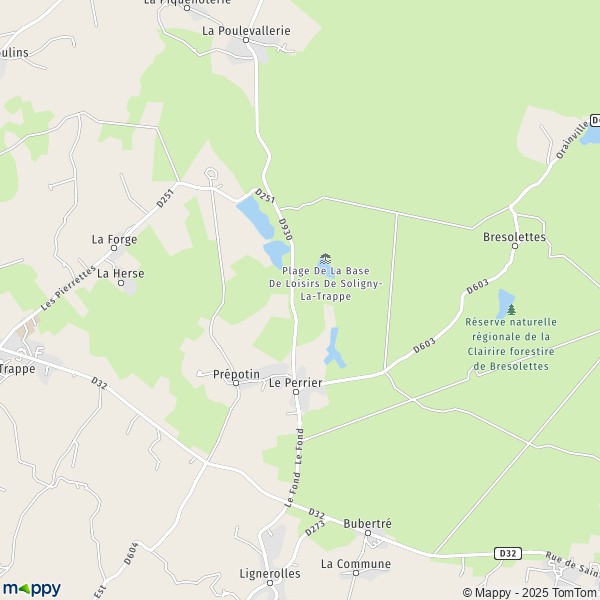This screenshot has height=600, width=600.
Task: Select the La Poulevallerie marker dot
Action: [246, 40]
